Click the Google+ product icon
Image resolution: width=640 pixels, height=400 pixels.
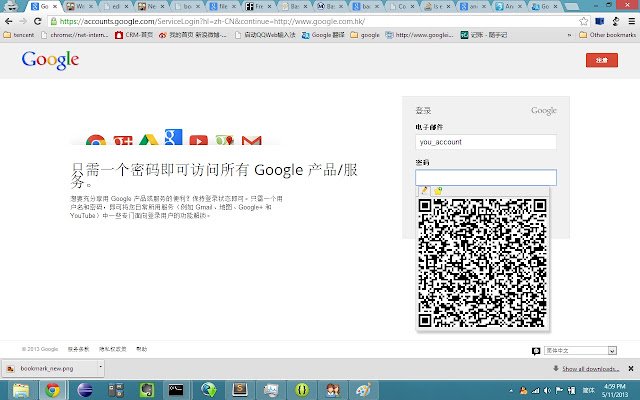tap(123, 140)
